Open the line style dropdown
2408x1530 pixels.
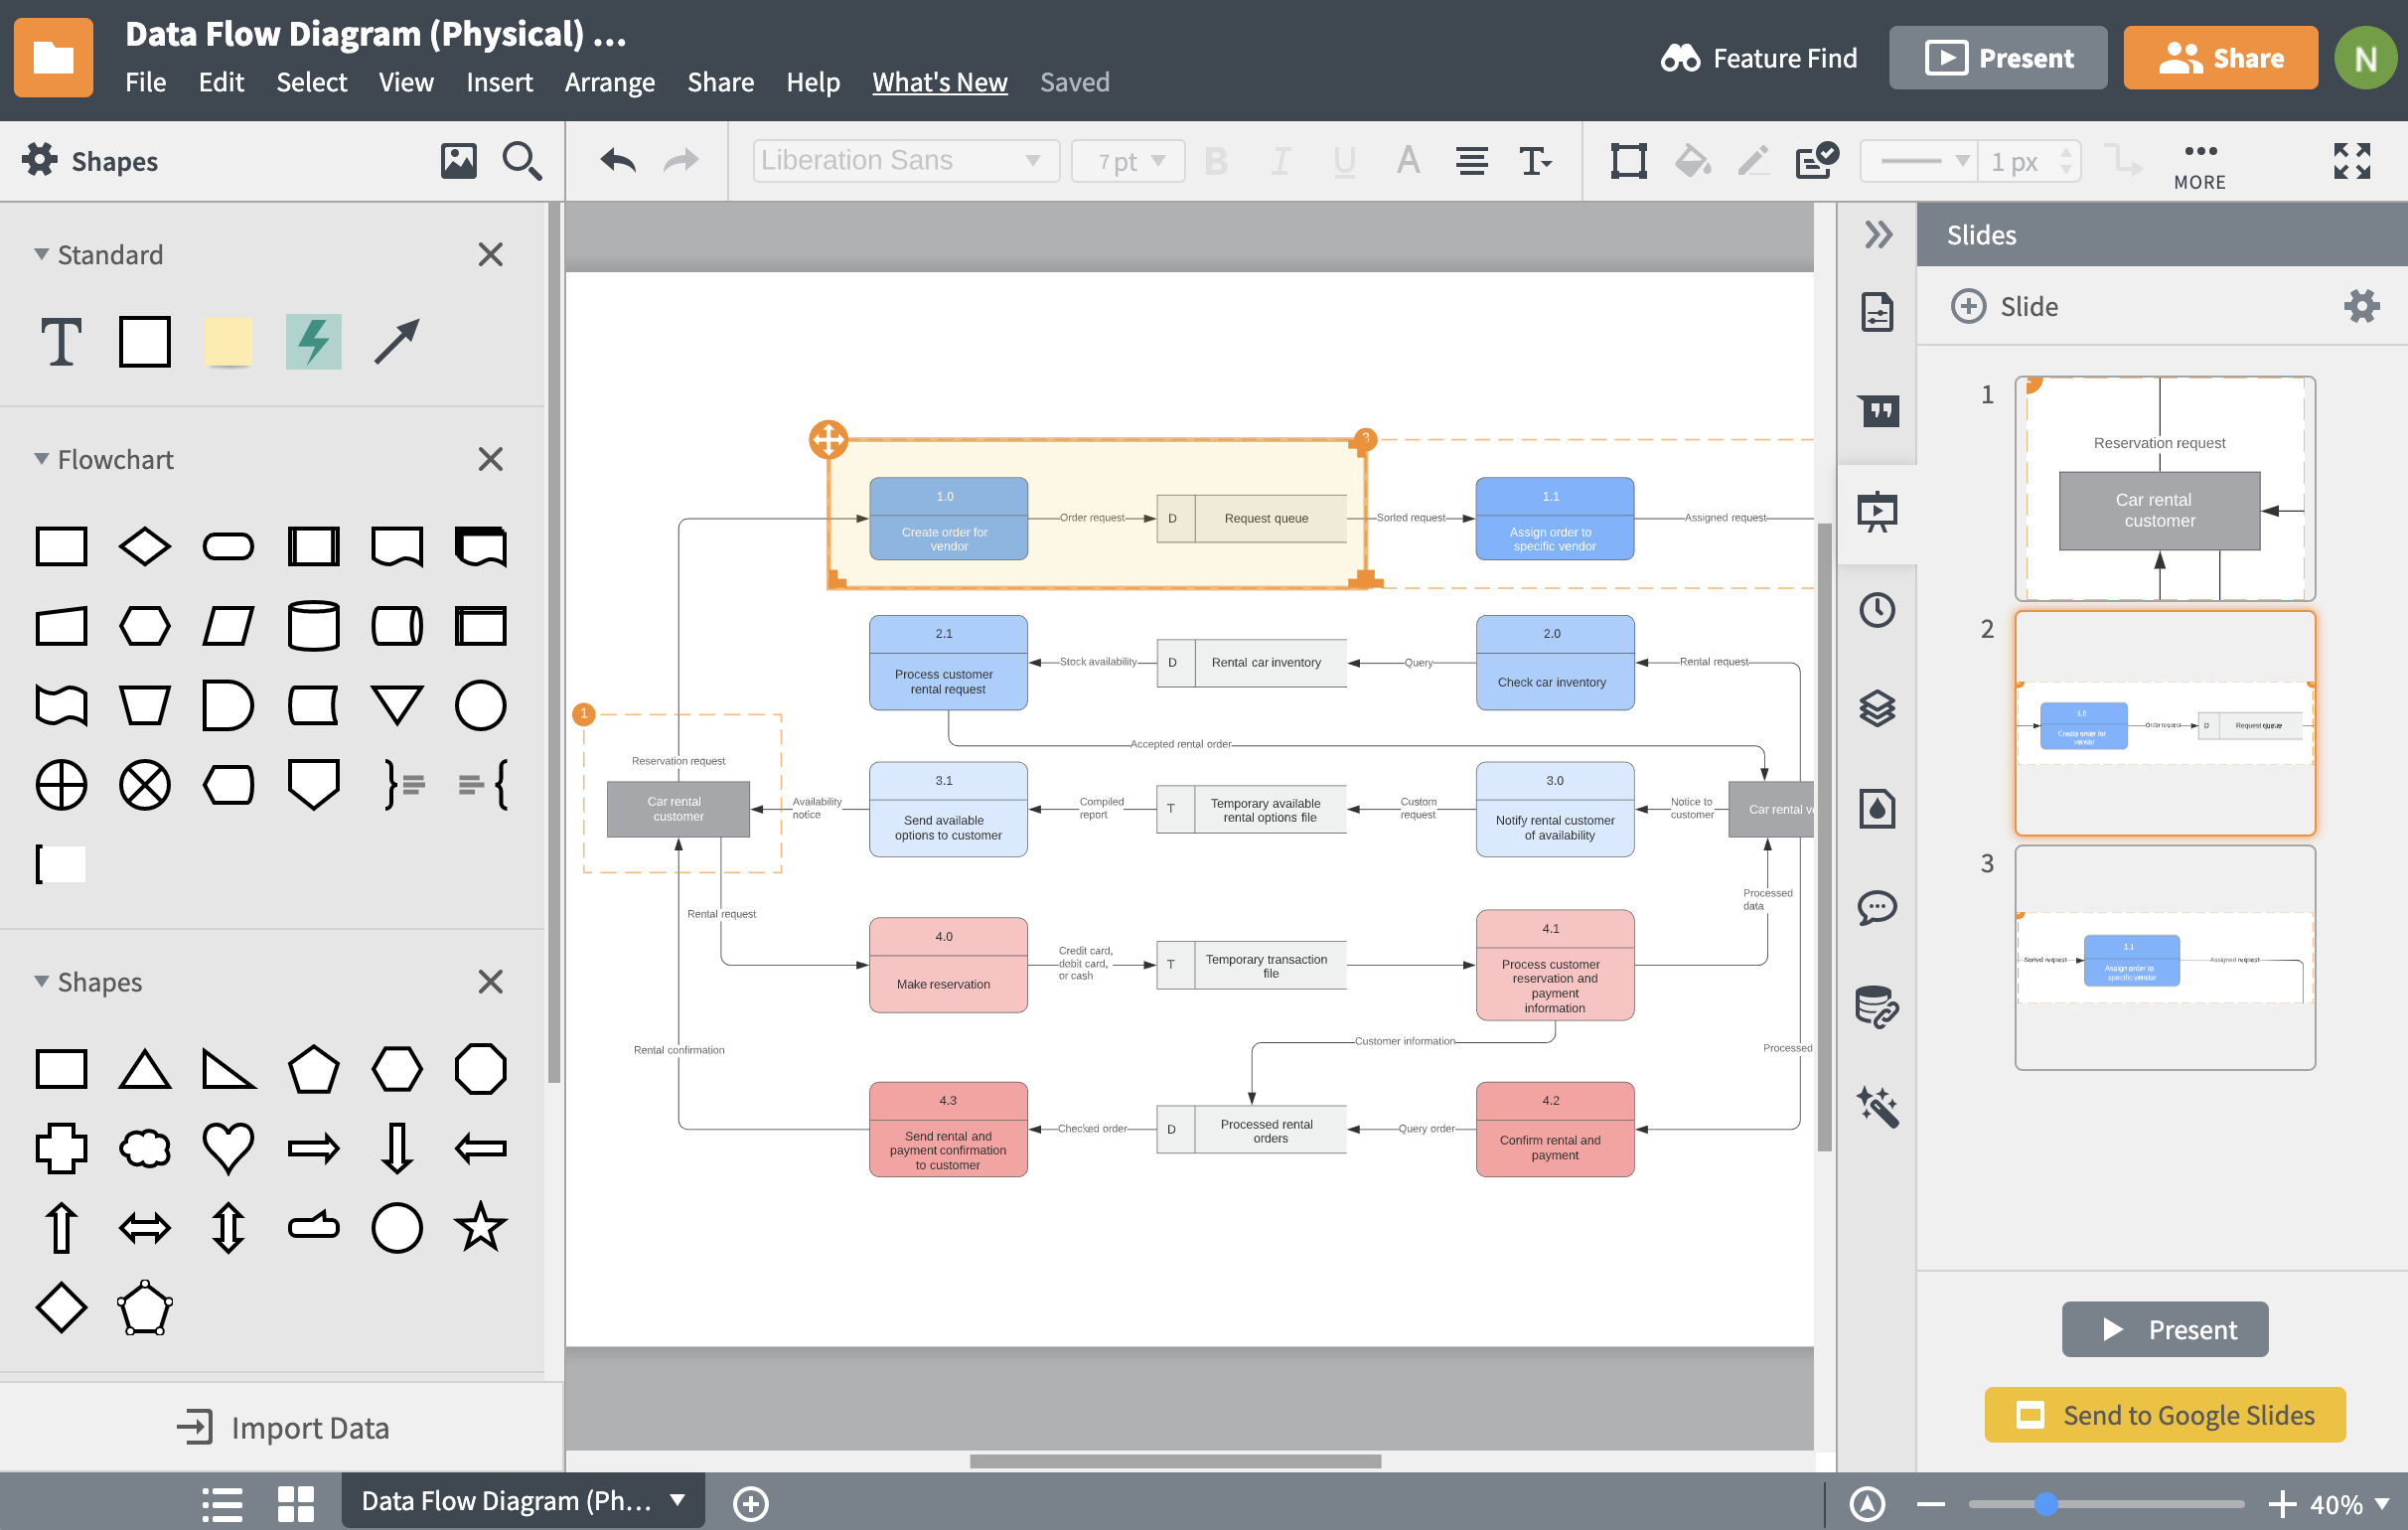coord(1920,160)
